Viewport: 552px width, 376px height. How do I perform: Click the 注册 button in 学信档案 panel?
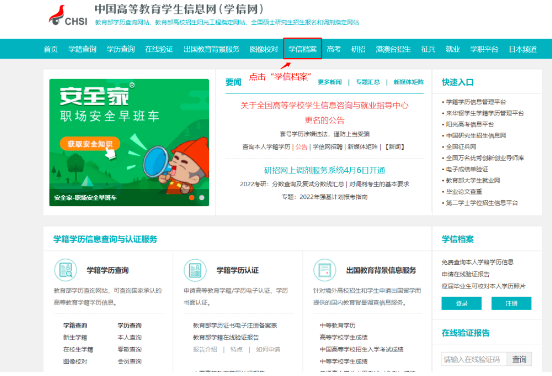(x=512, y=303)
